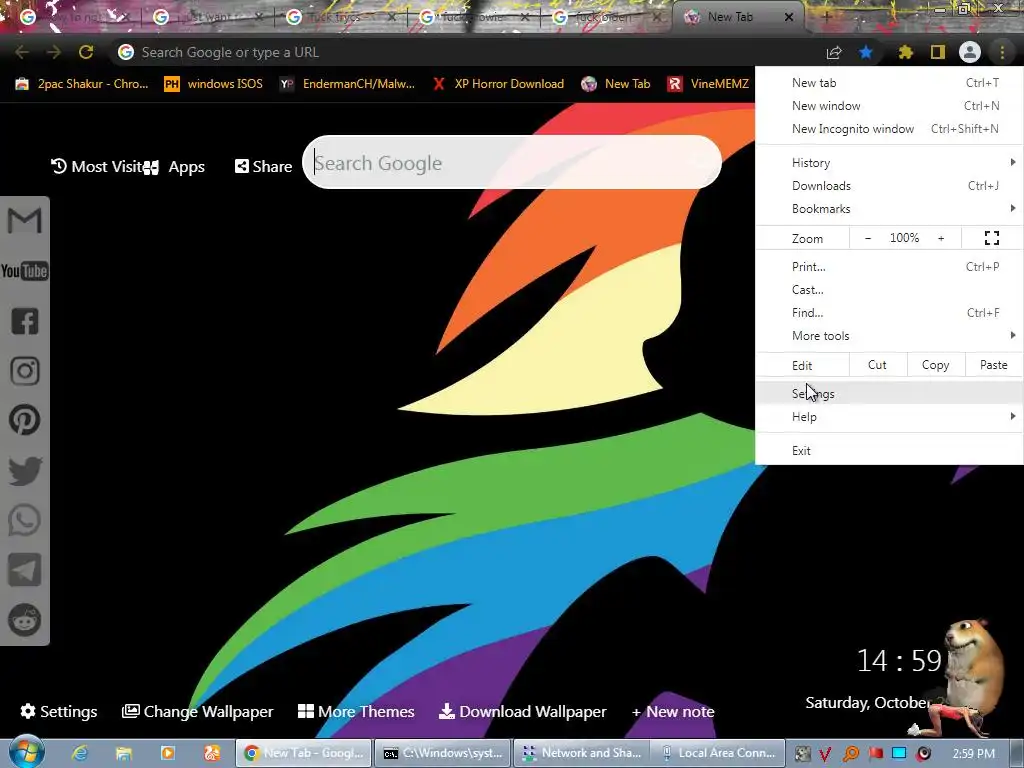
Task: Decrease zoom with the minus button
Action: [868, 238]
